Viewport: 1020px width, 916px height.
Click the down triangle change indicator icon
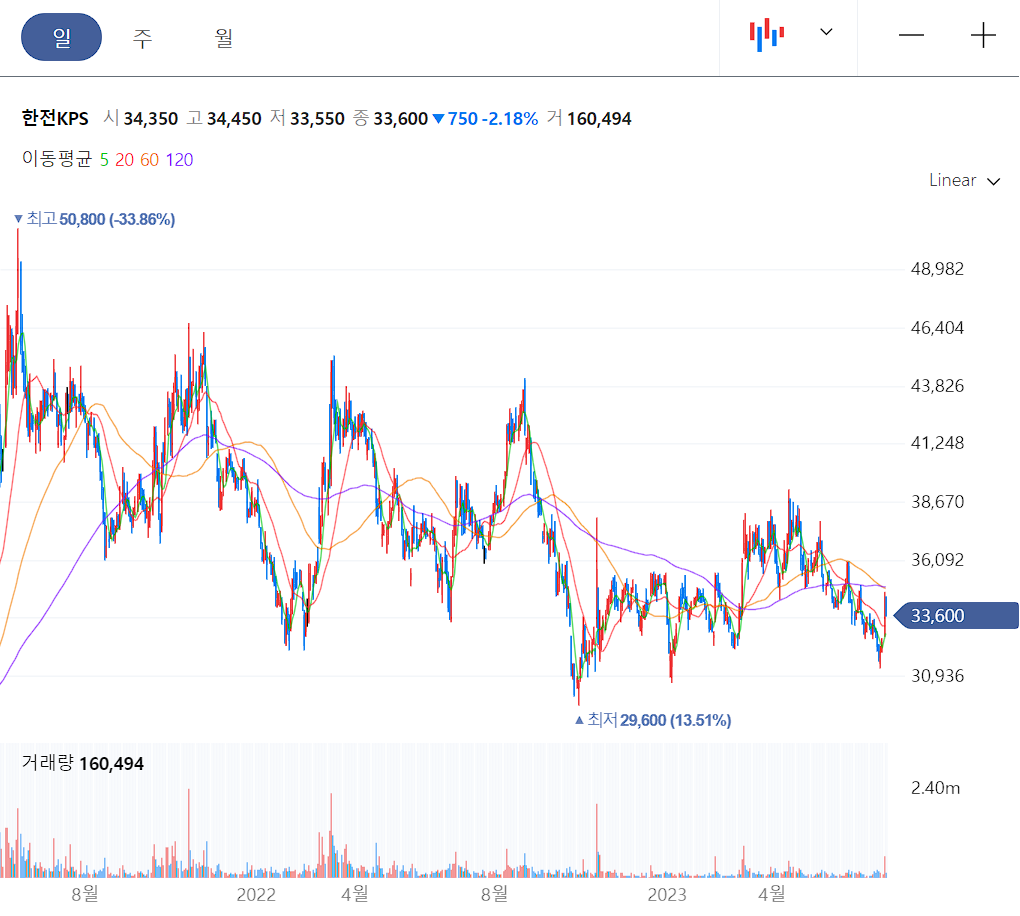click(438, 119)
